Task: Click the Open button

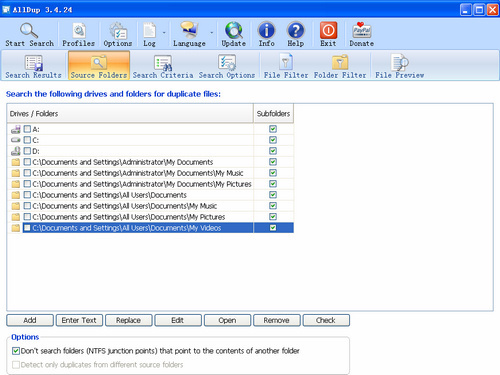Action: point(227,320)
